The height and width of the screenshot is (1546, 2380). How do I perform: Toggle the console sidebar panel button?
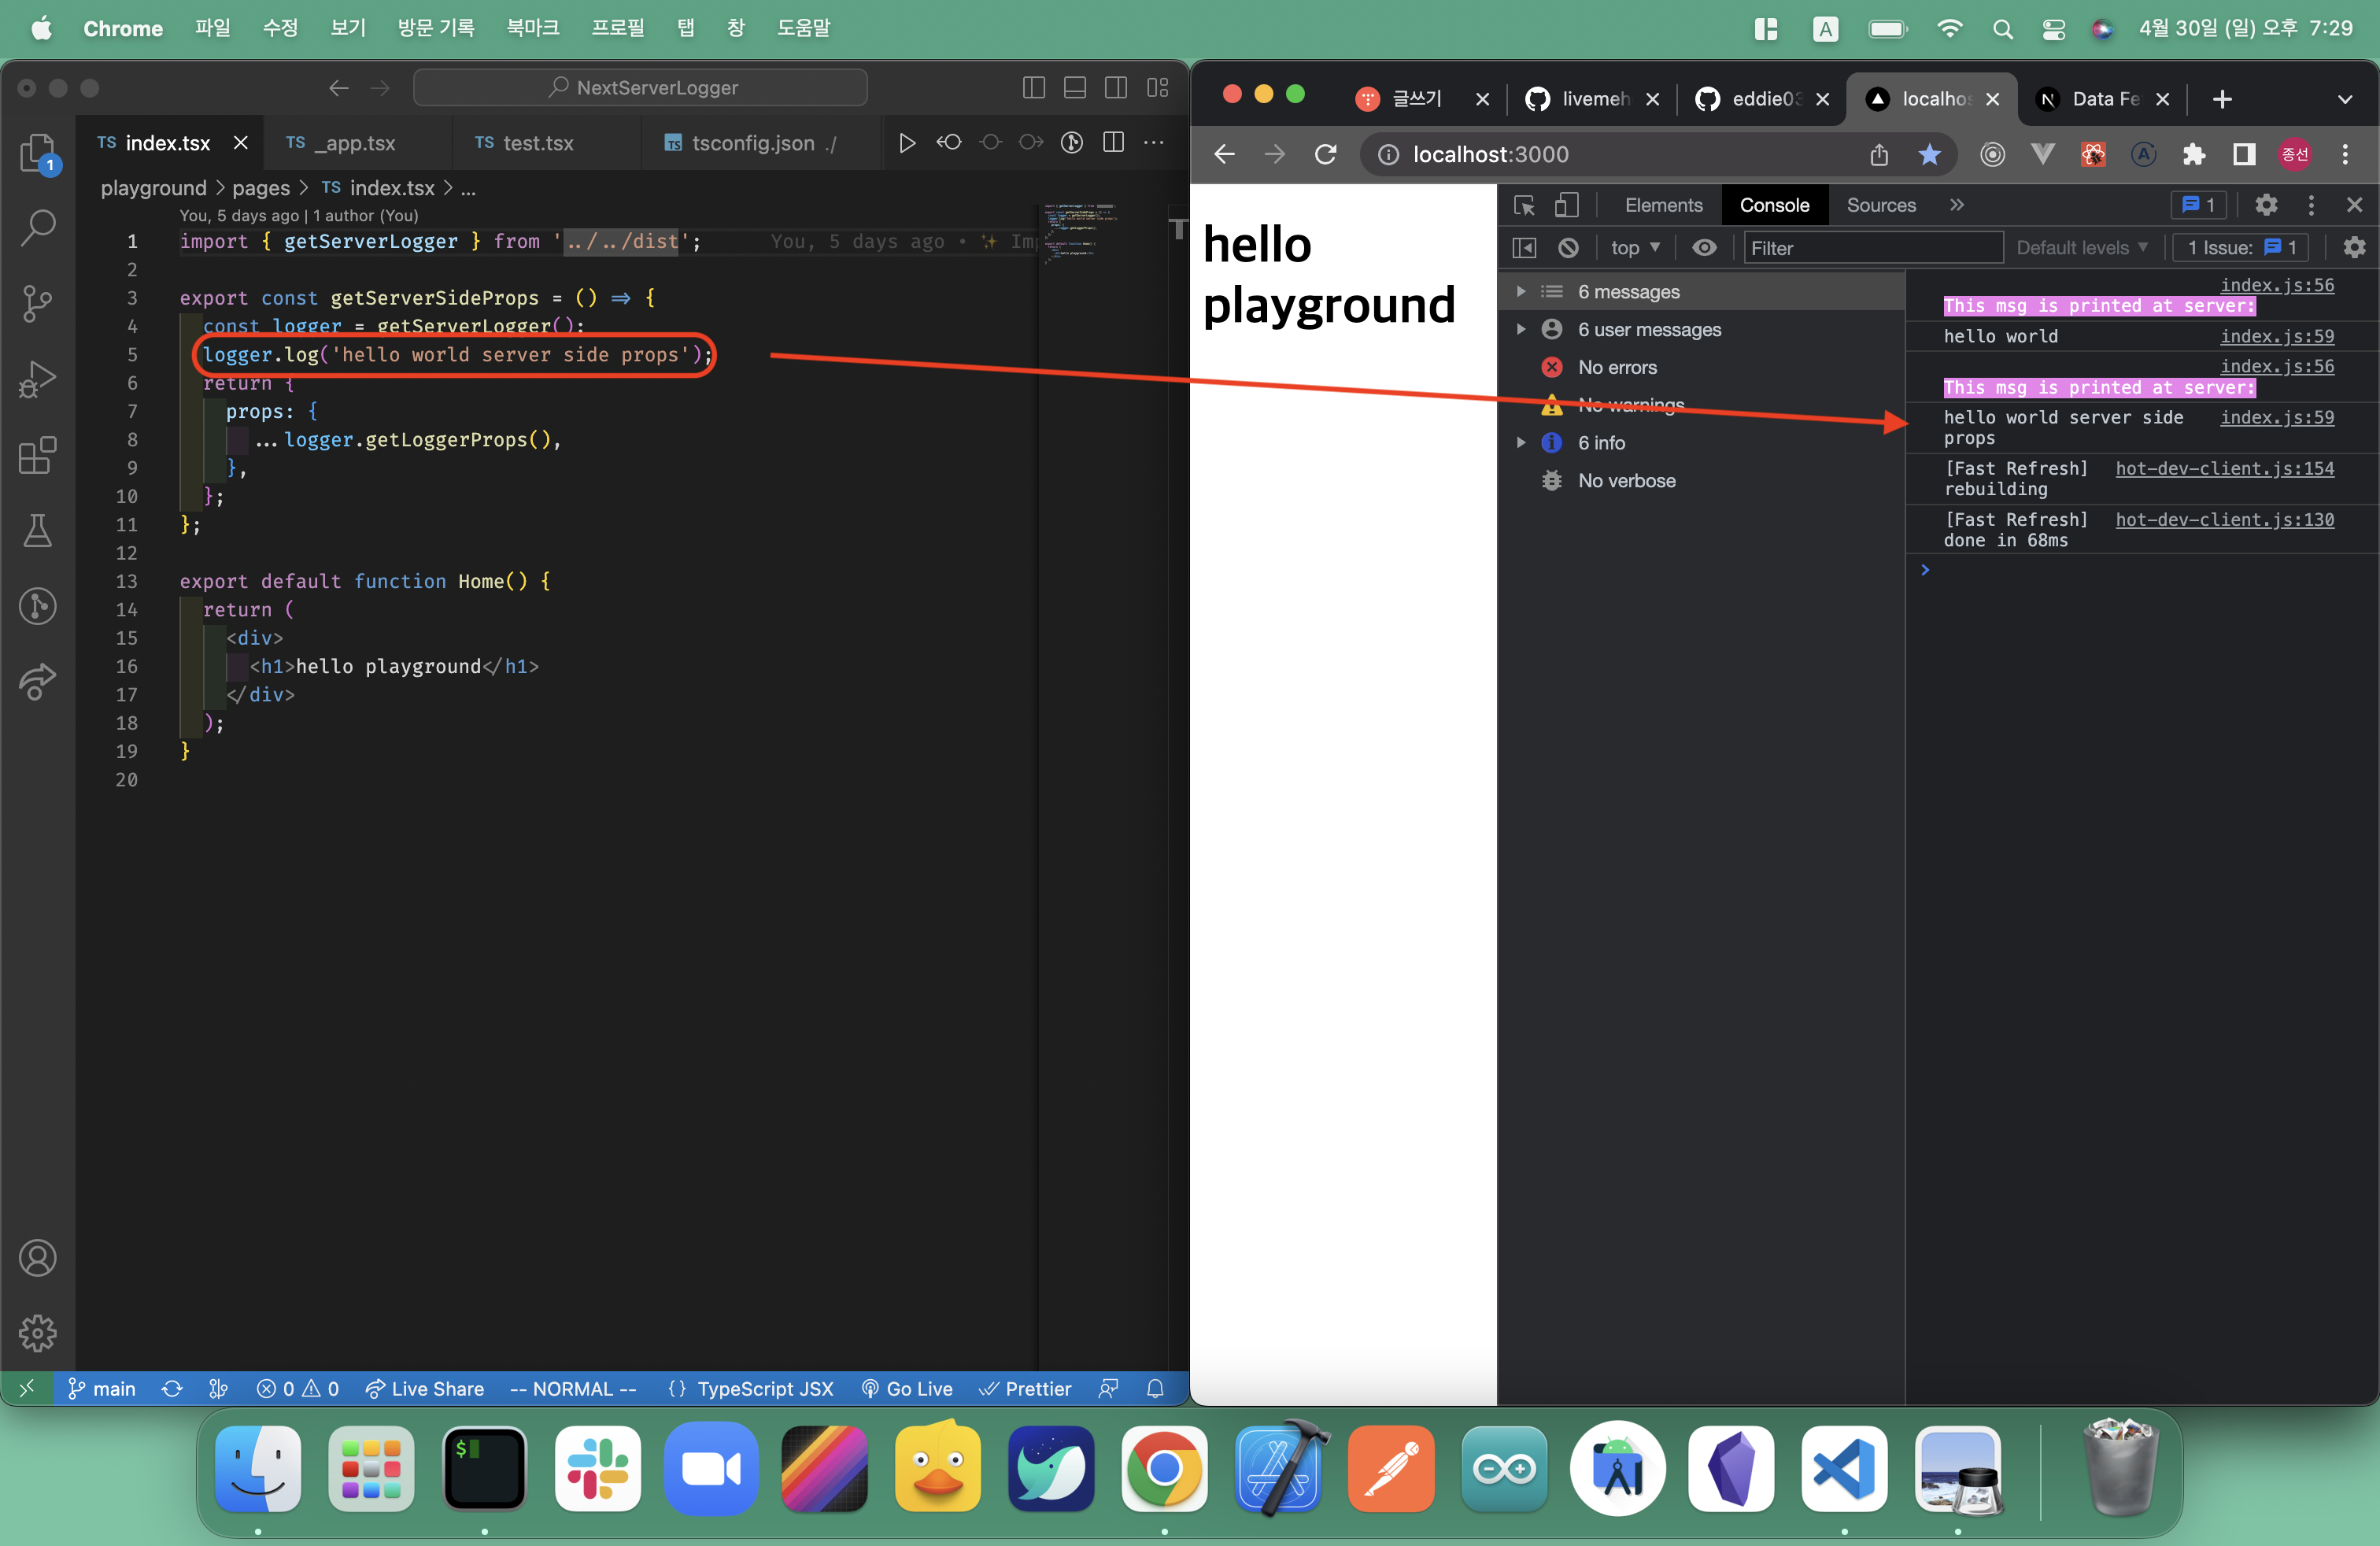[x=1524, y=248]
